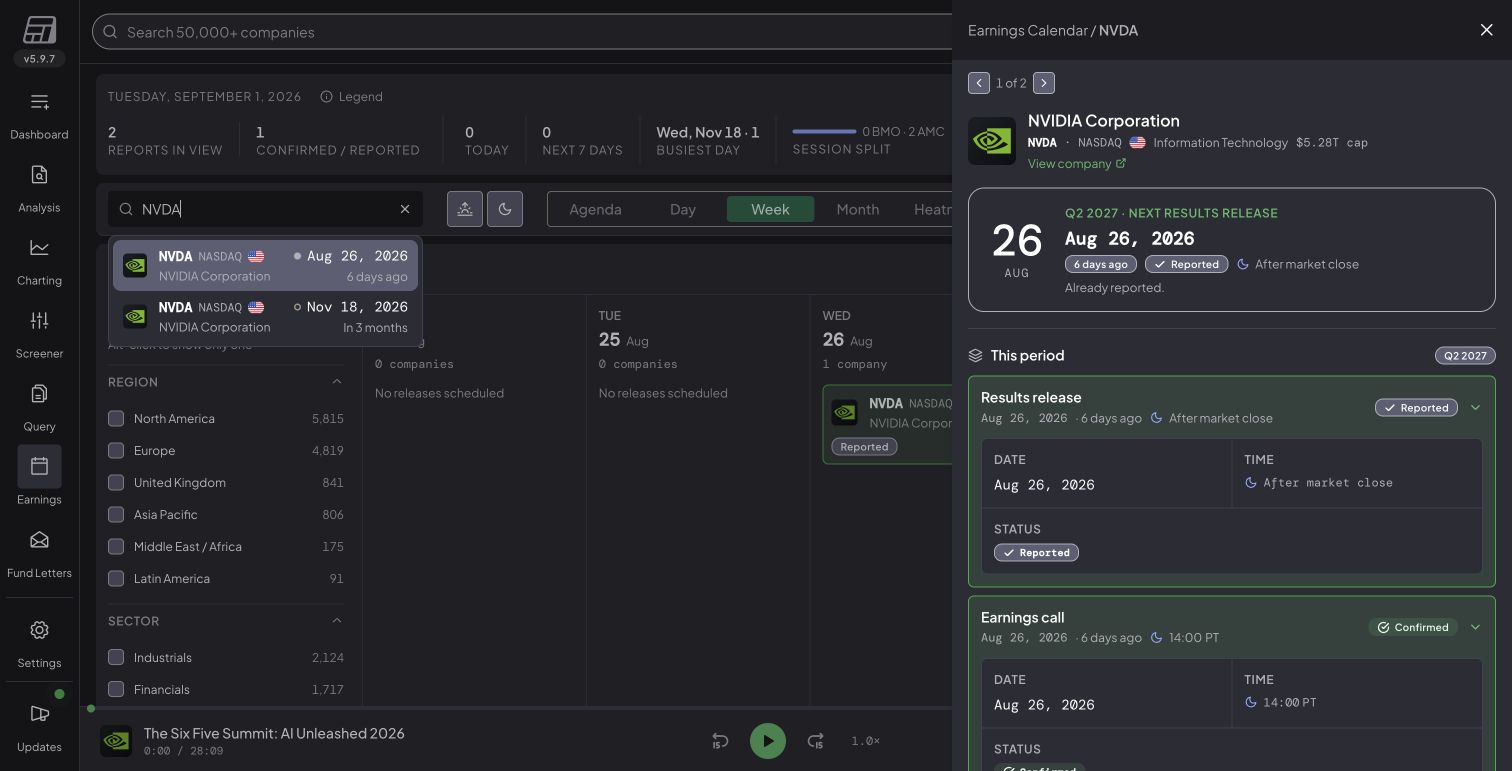1512x771 pixels.
Task: Click The Six Five Summit track title
Action: click(274, 733)
